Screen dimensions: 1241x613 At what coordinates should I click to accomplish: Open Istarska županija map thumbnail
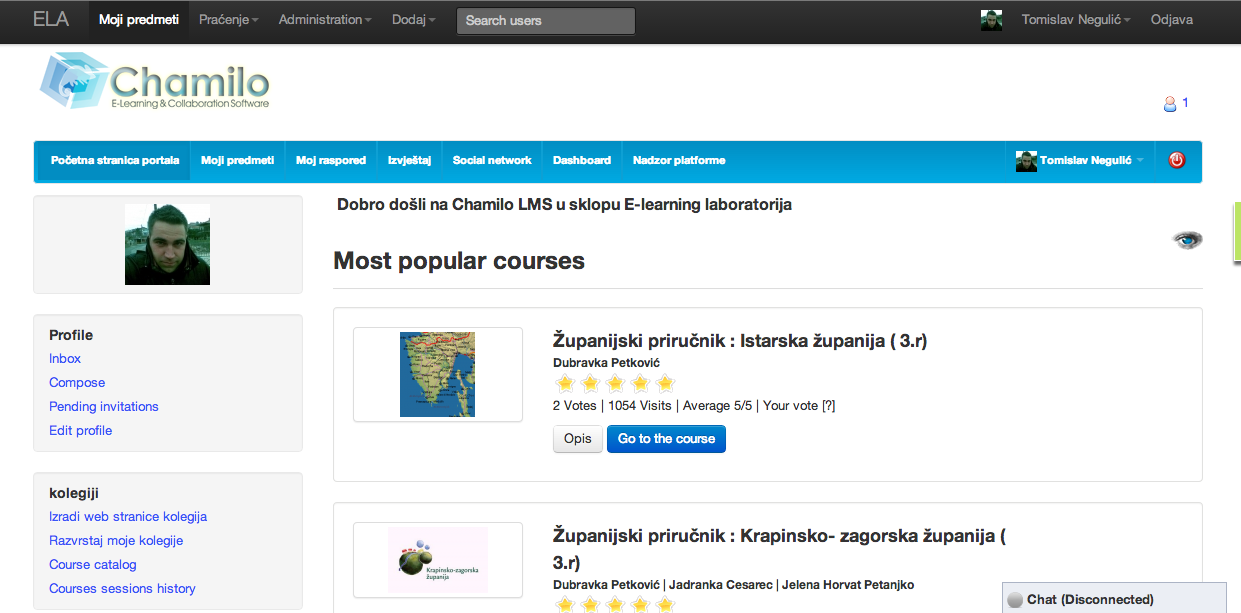pos(437,374)
